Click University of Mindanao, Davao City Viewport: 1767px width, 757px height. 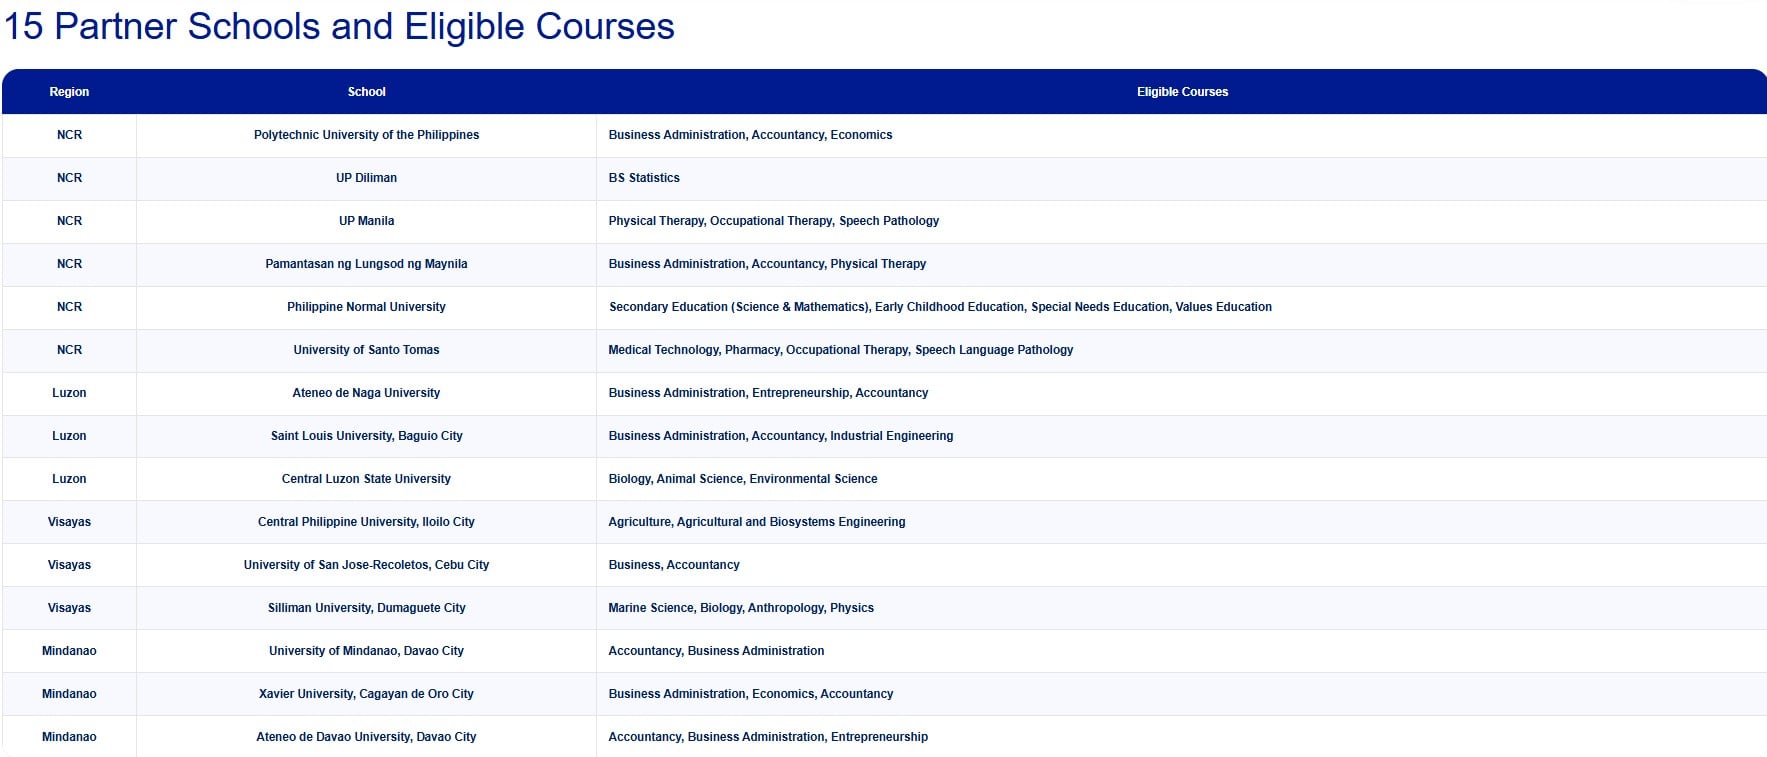click(x=366, y=651)
